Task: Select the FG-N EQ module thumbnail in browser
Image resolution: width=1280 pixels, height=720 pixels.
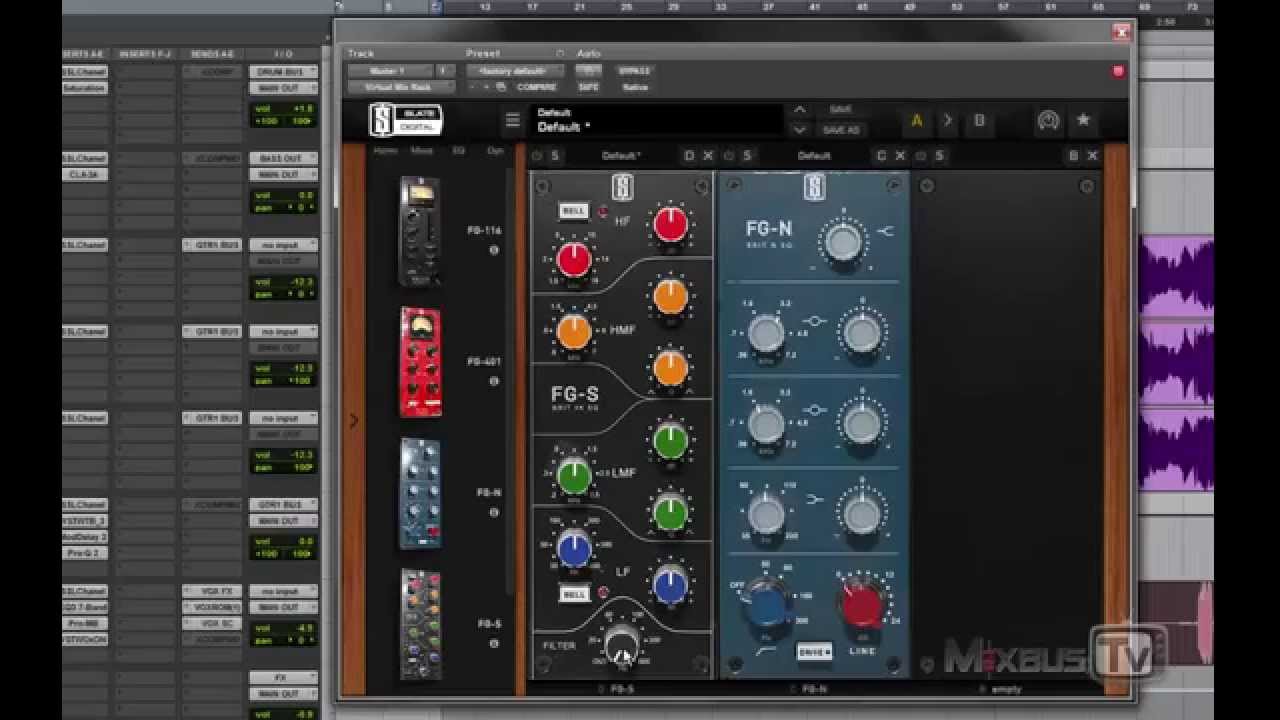Action: click(x=420, y=493)
